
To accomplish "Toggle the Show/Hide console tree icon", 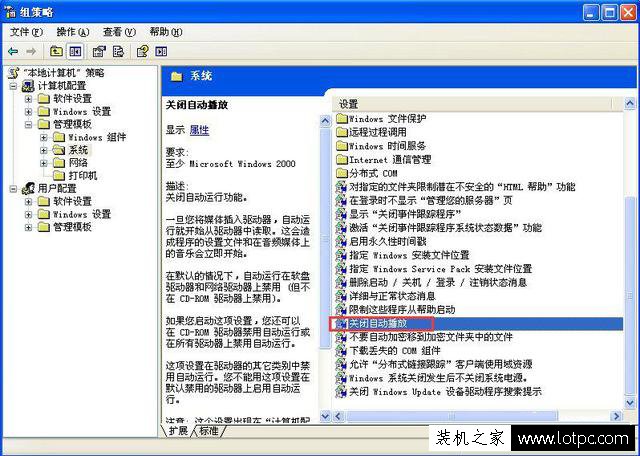I will [x=76, y=51].
